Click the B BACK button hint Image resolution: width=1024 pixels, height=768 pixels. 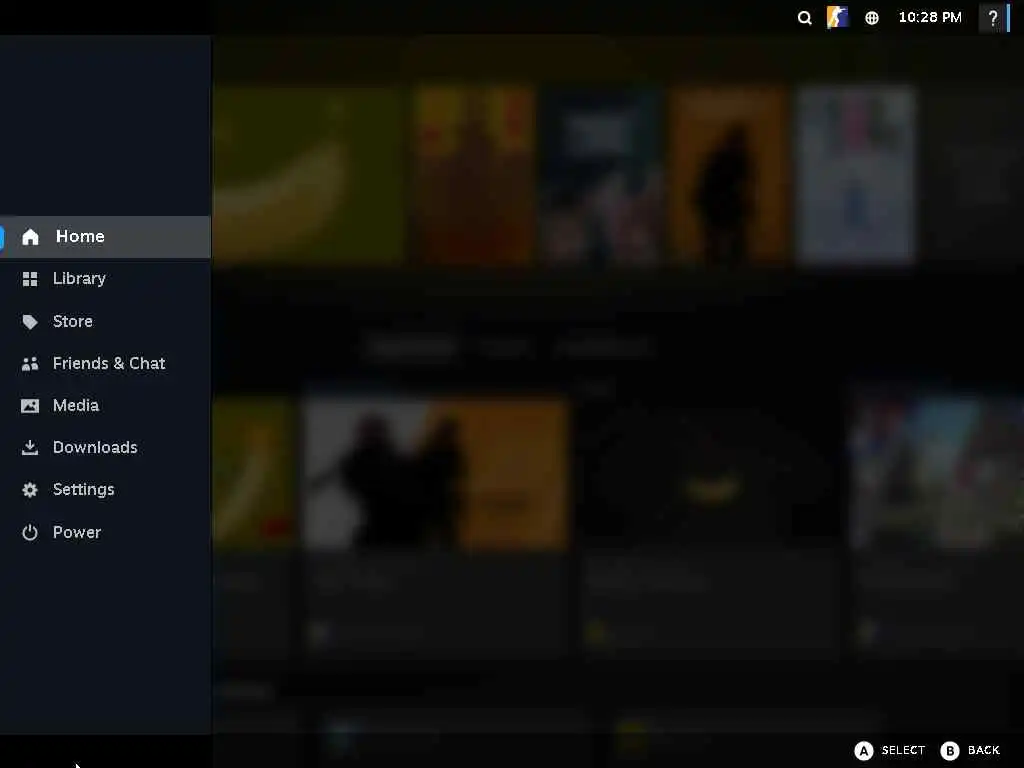point(970,750)
